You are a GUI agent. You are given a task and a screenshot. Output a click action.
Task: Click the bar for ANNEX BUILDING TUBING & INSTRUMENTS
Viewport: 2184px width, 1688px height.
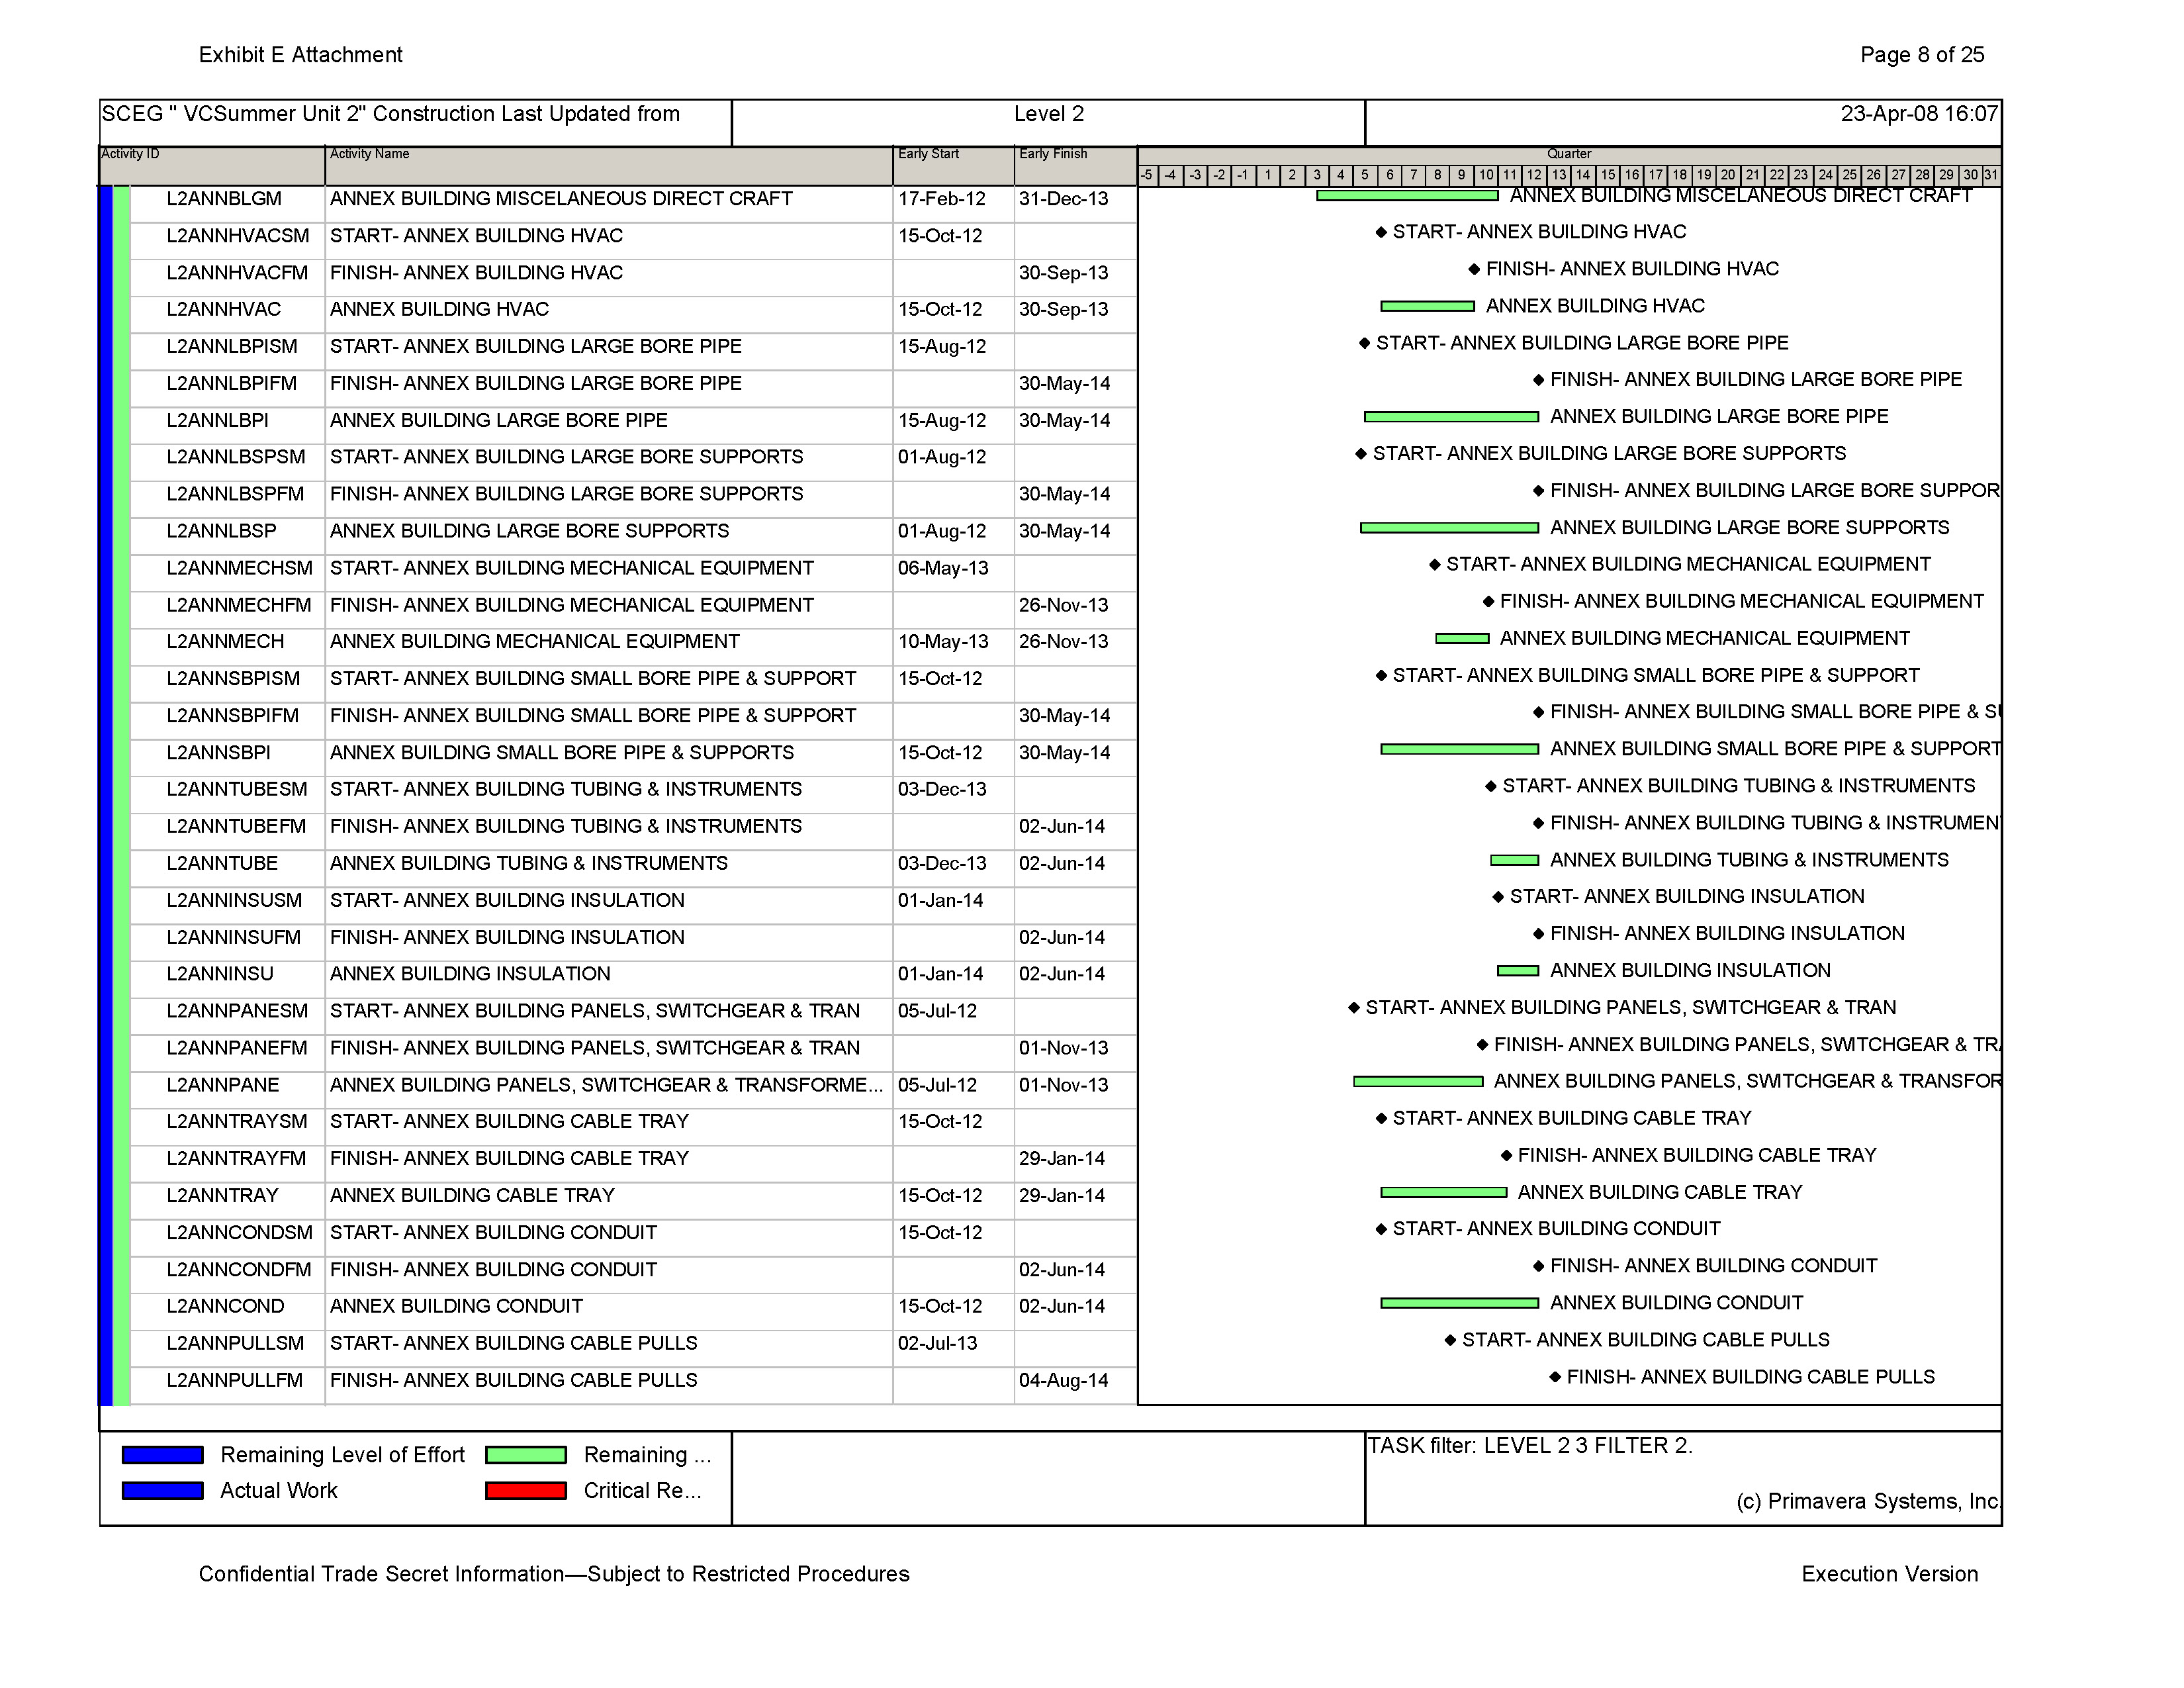pos(1514,860)
